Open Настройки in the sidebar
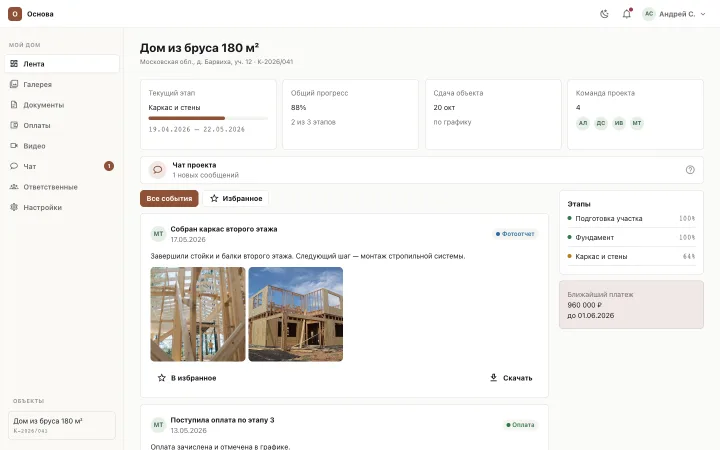The image size is (720, 450). pos(62,207)
